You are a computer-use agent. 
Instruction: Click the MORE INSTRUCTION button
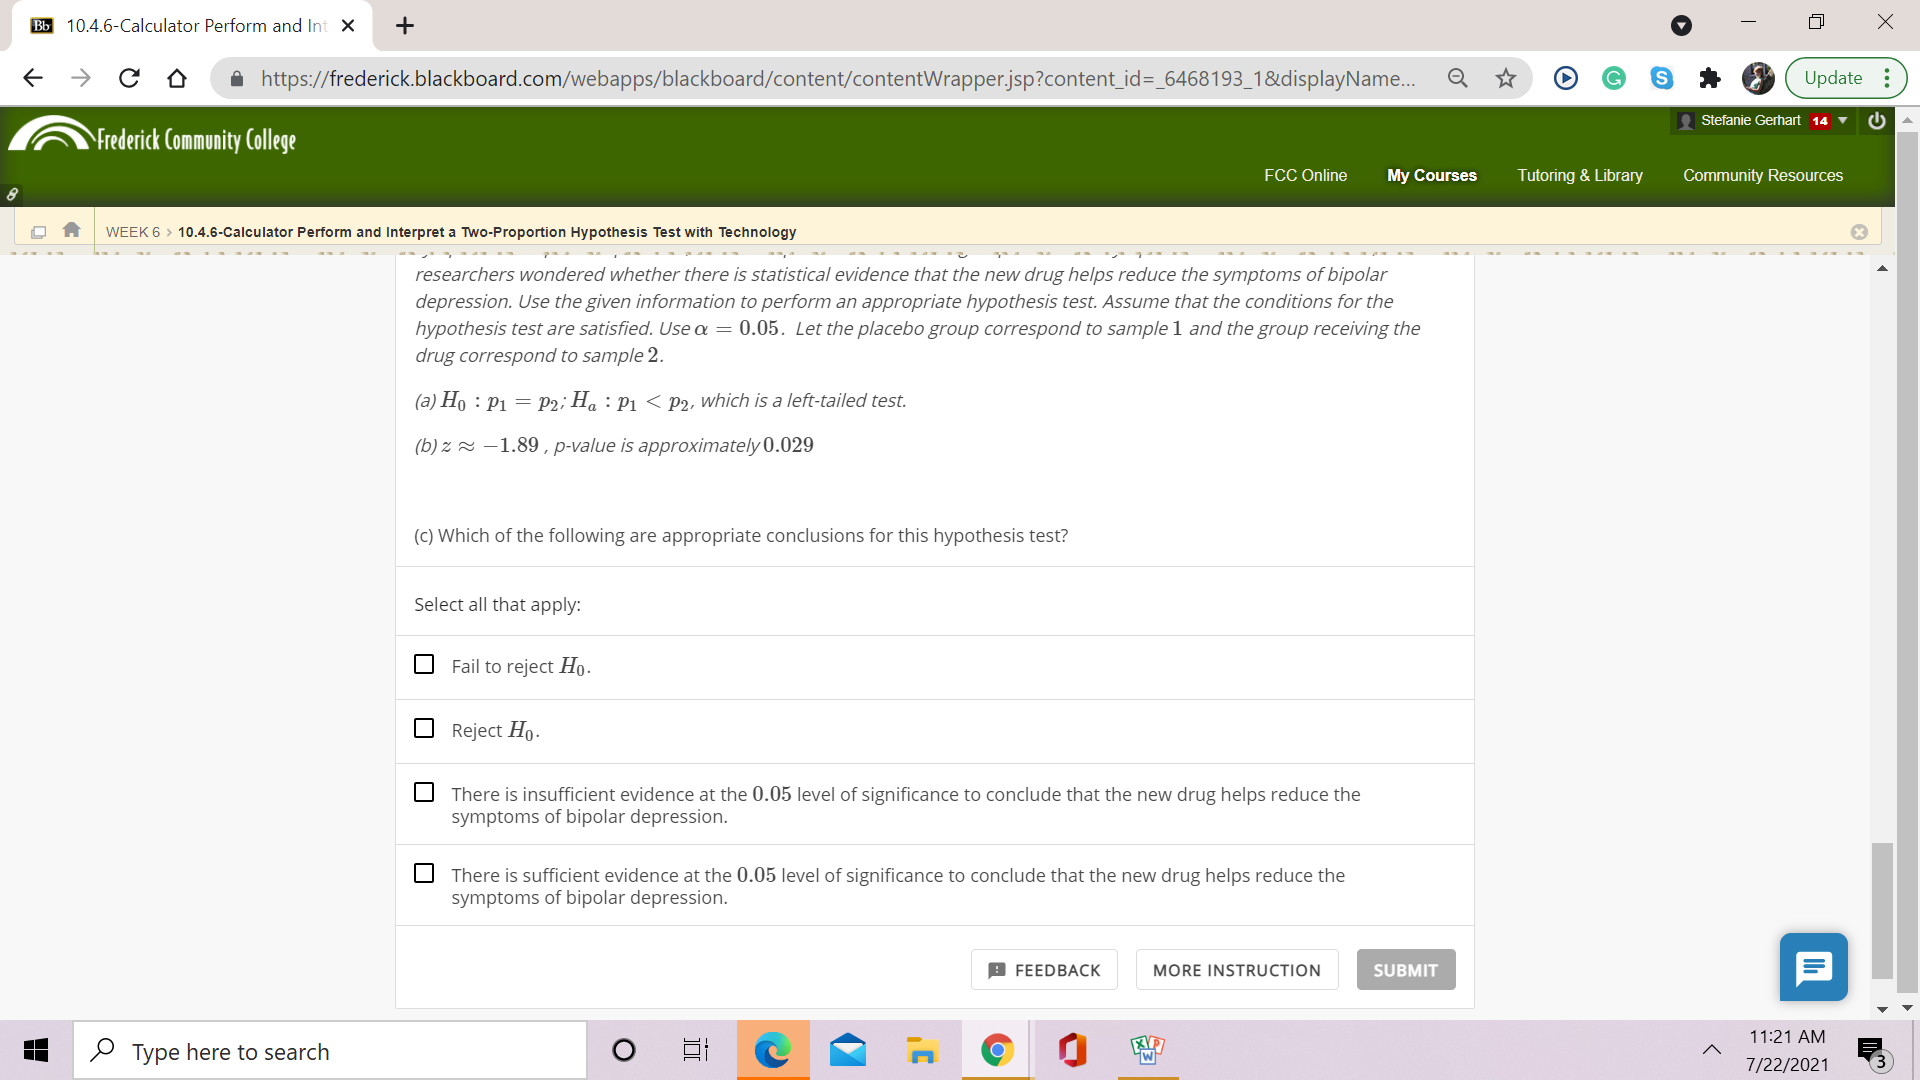[x=1236, y=970]
